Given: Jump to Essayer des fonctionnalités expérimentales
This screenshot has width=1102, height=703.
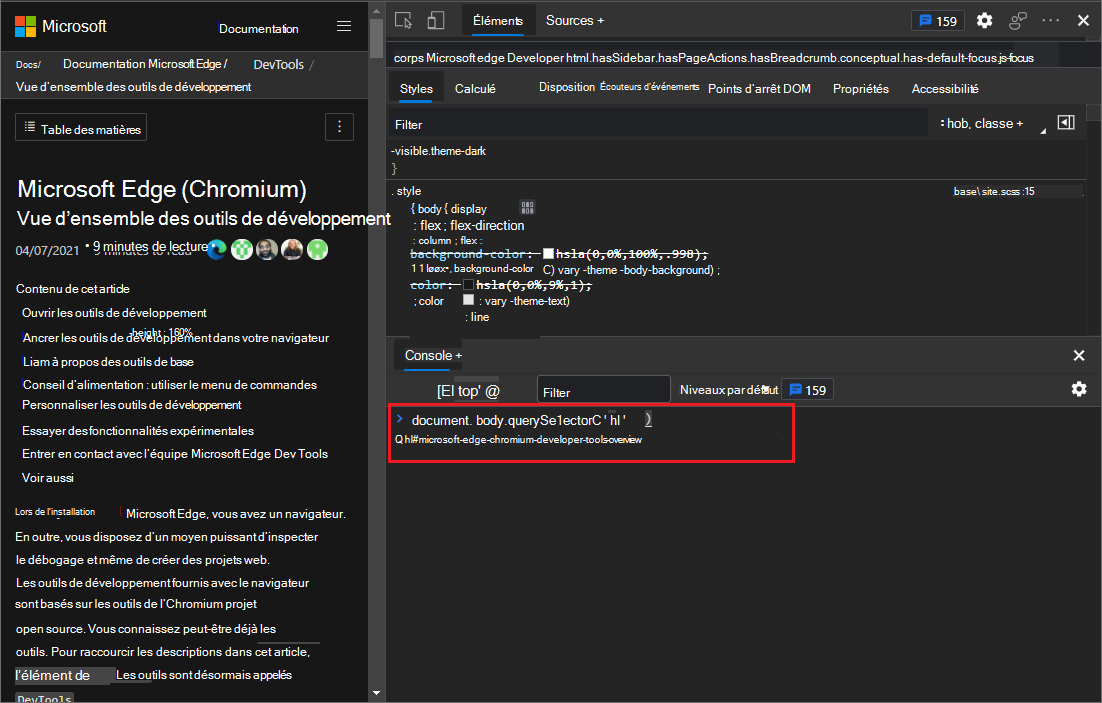Looking at the screenshot, I should (x=138, y=431).
